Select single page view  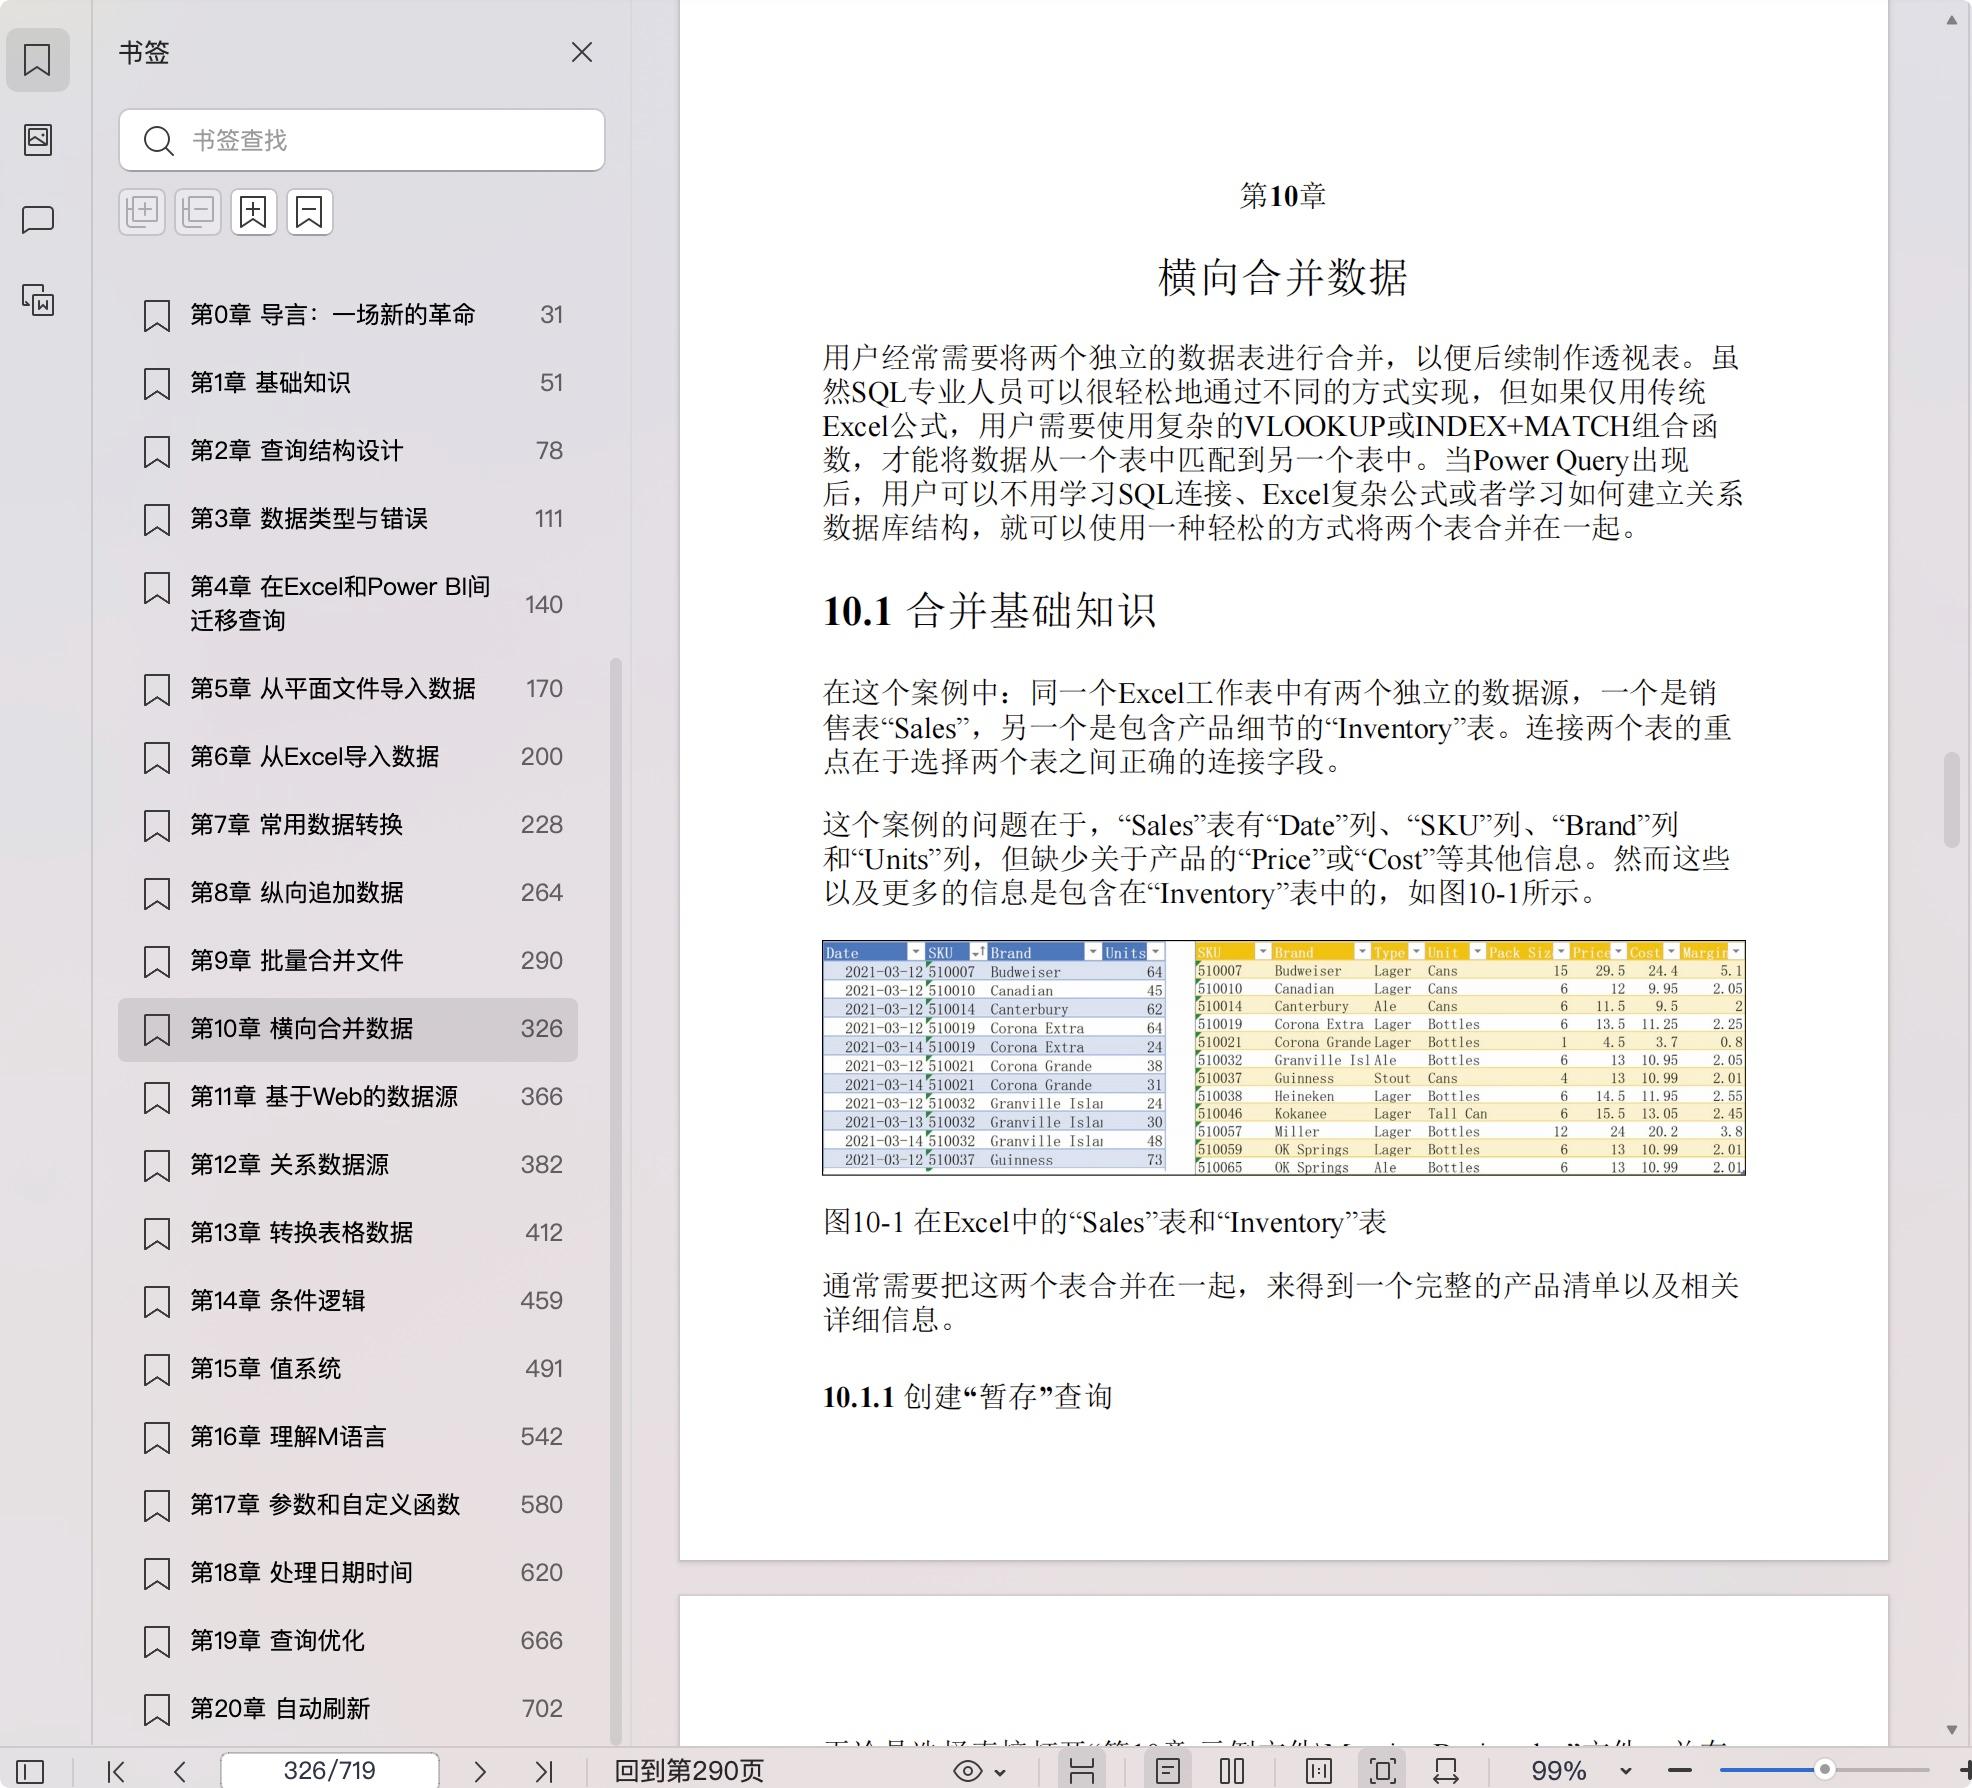point(1168,1771)
